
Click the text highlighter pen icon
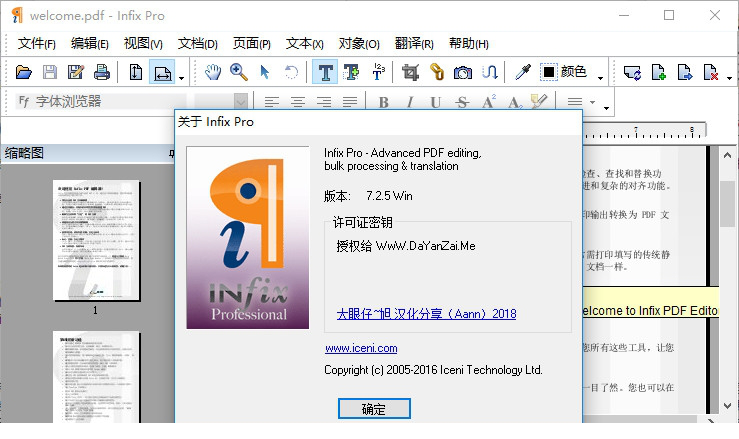[539, 101]
